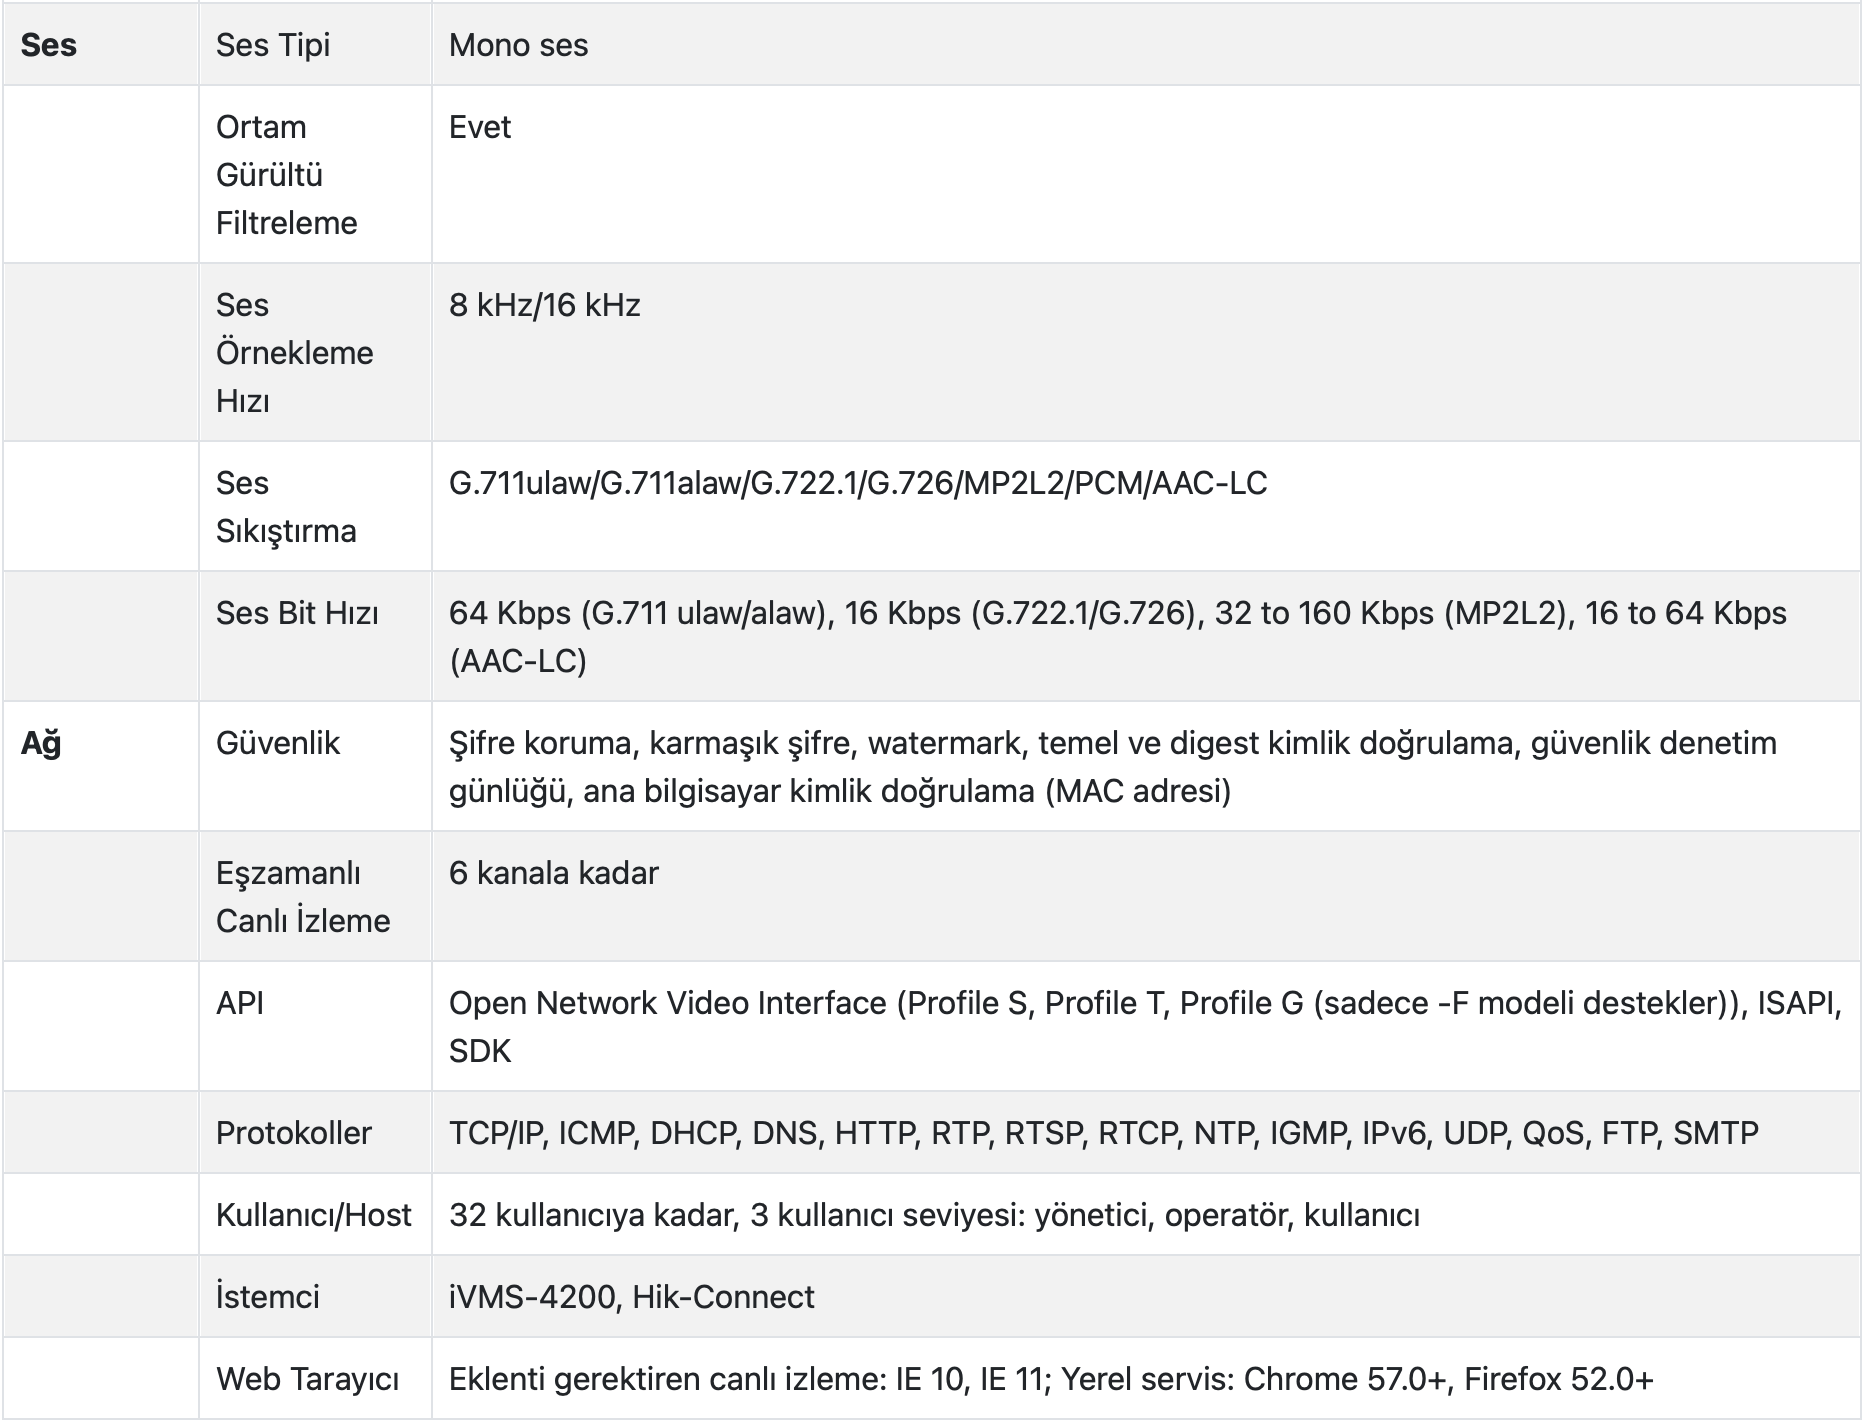Click the "Ses Tipi" label cell
The height and width of the screenshot is (1420, 1862).
[x=273, y=45]
